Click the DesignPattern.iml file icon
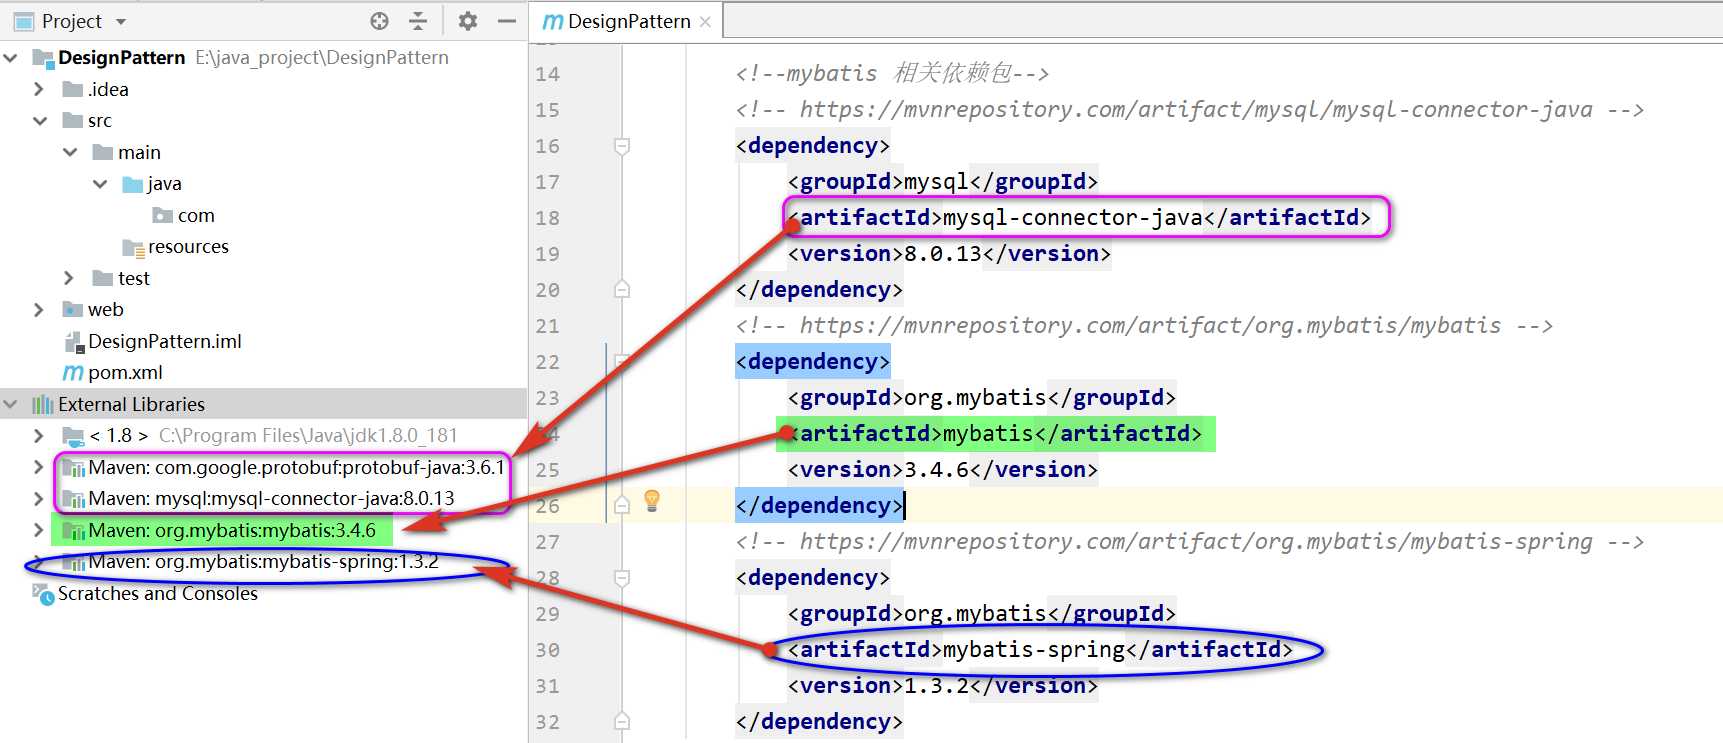 click(73, 342)
